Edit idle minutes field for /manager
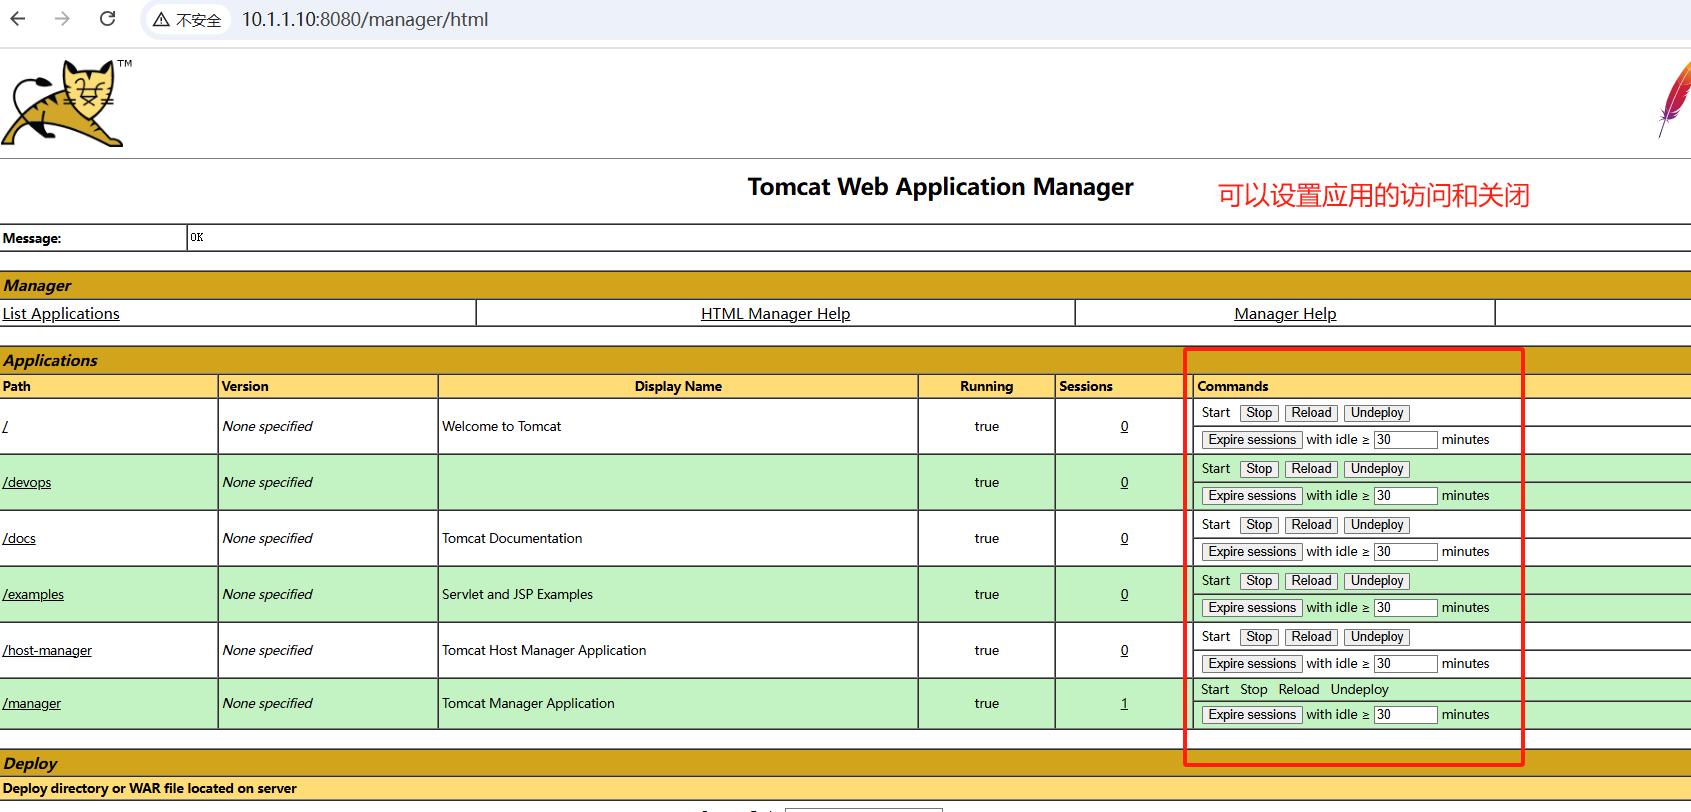 pos(1405,715)
